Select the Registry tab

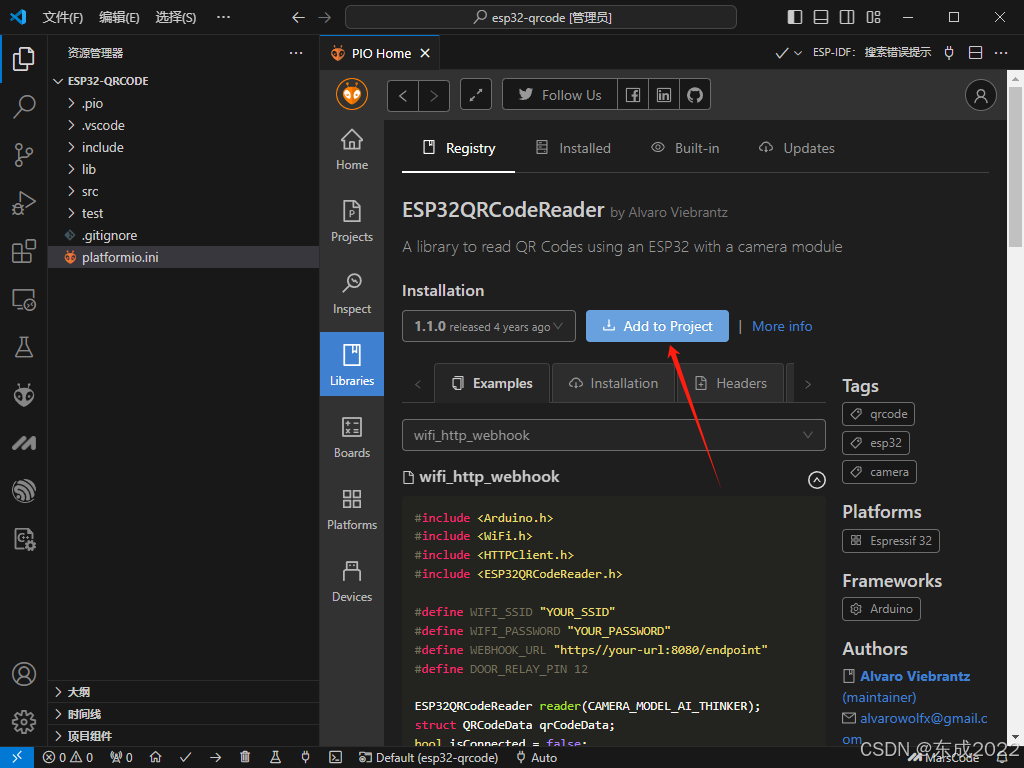tap(458, 148)
